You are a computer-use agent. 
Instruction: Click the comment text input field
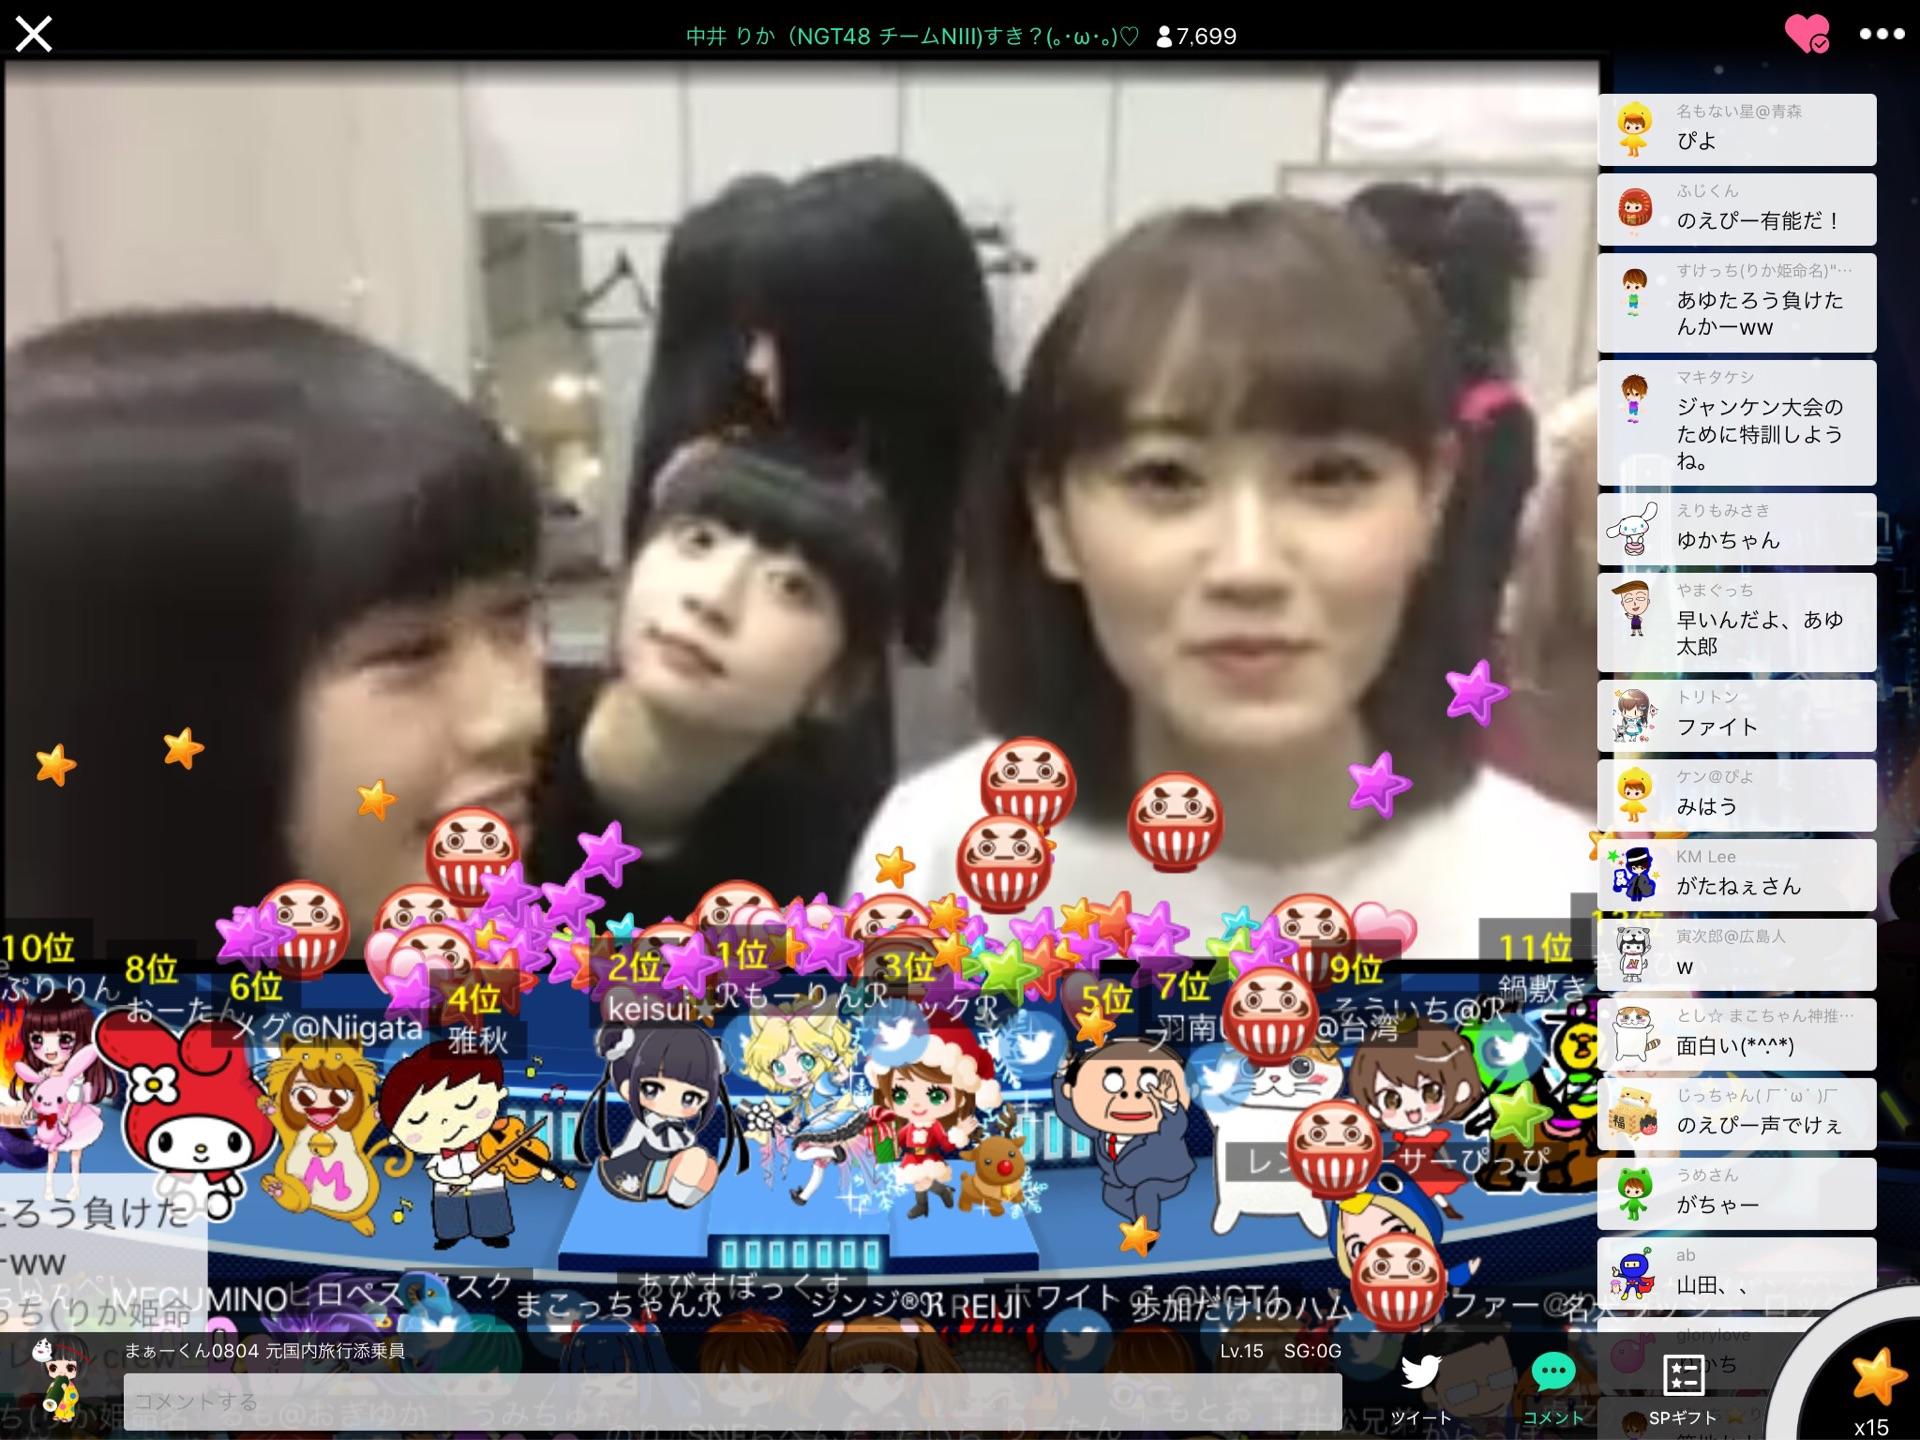732,1400
